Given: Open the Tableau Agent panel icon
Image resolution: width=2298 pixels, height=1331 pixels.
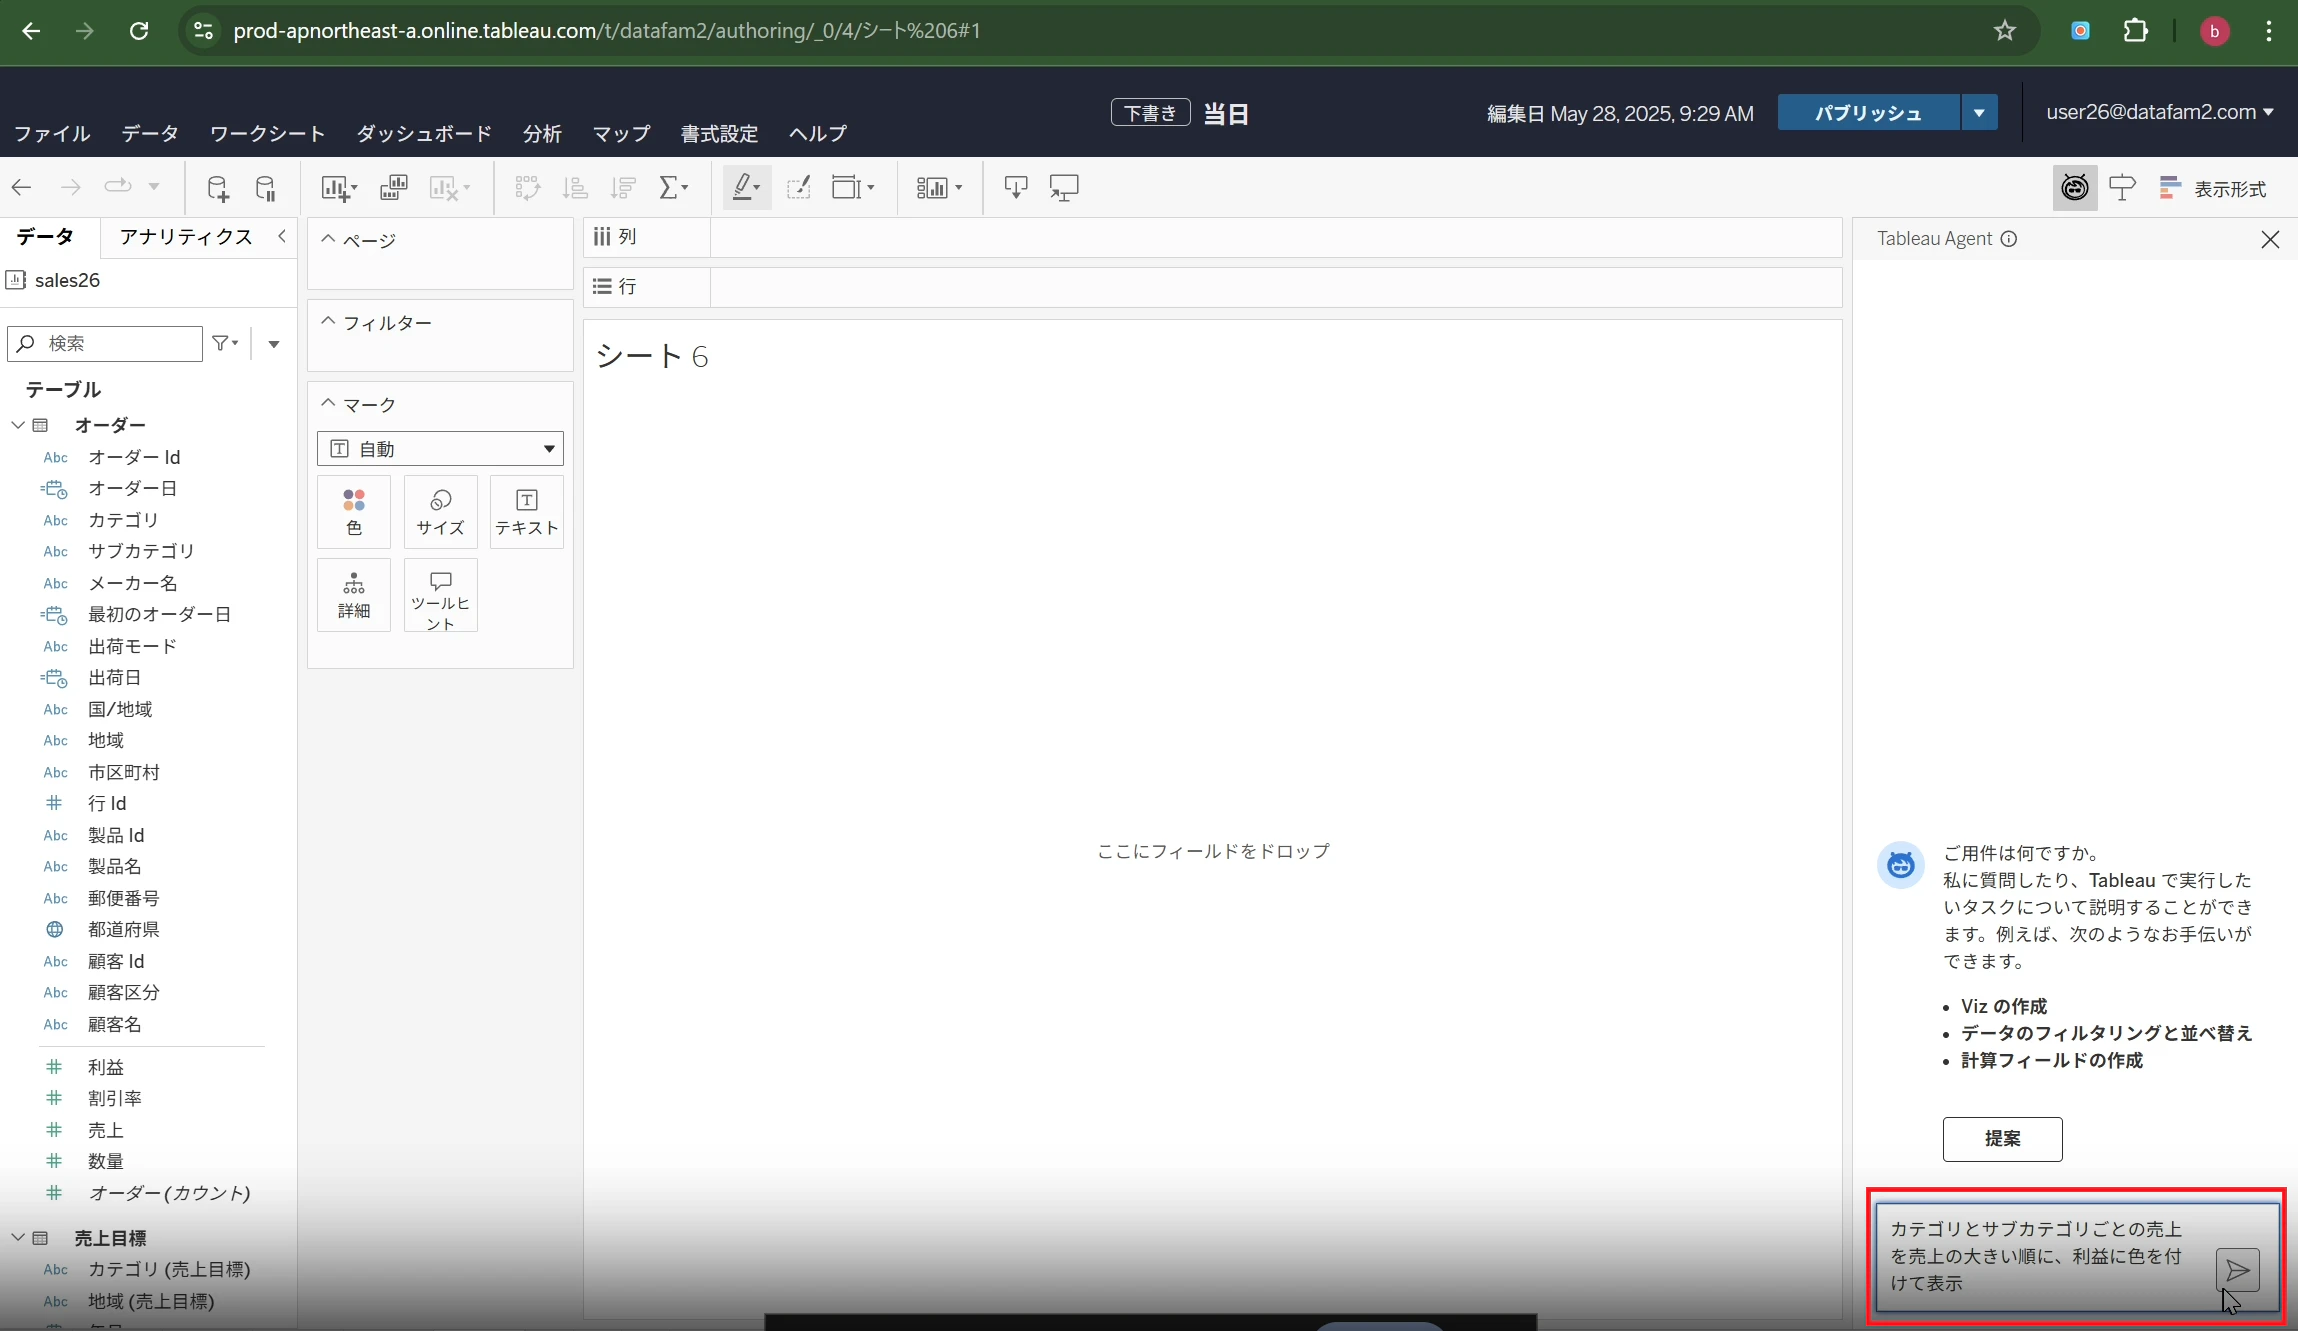Looking at the screenshot, I should [2074, 188].
